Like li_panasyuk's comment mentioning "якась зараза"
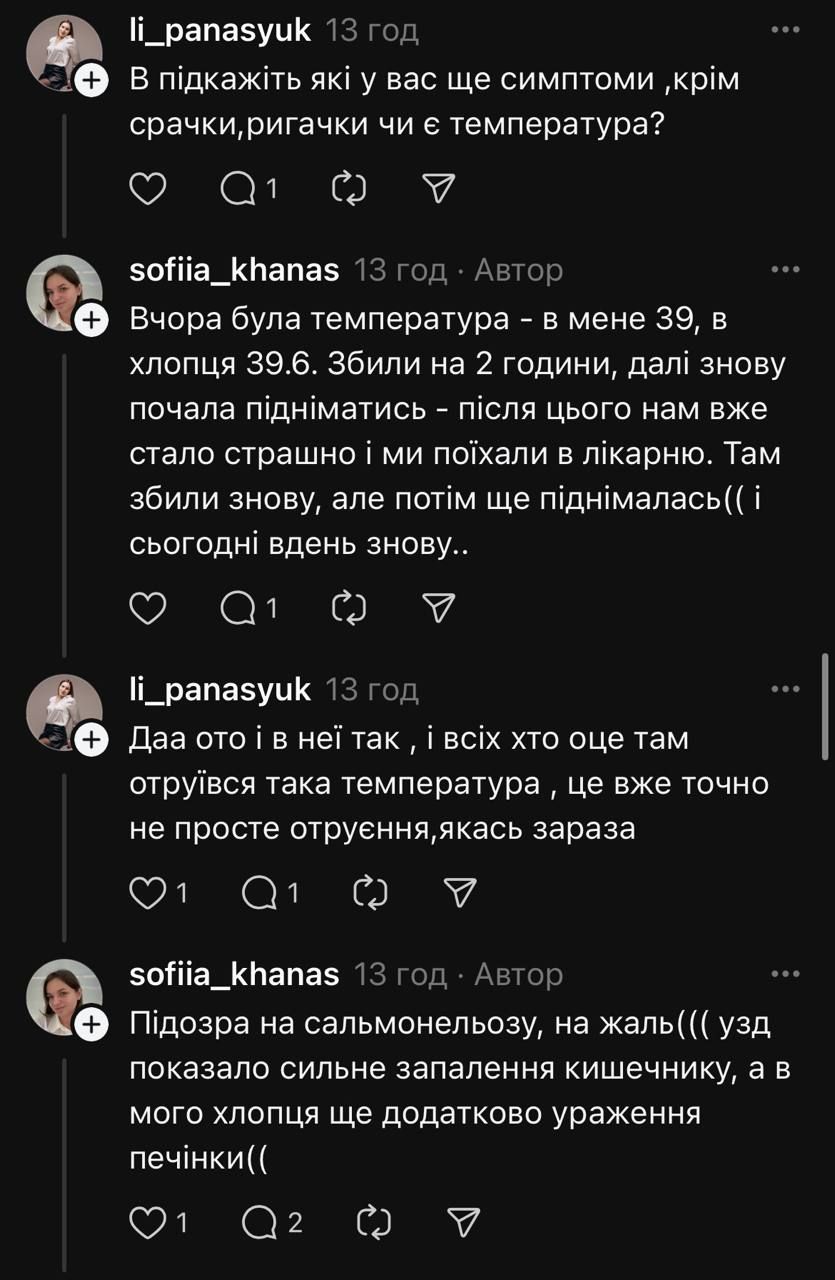The height and width of the screenshot is (1280, 835). pos(148,894)
